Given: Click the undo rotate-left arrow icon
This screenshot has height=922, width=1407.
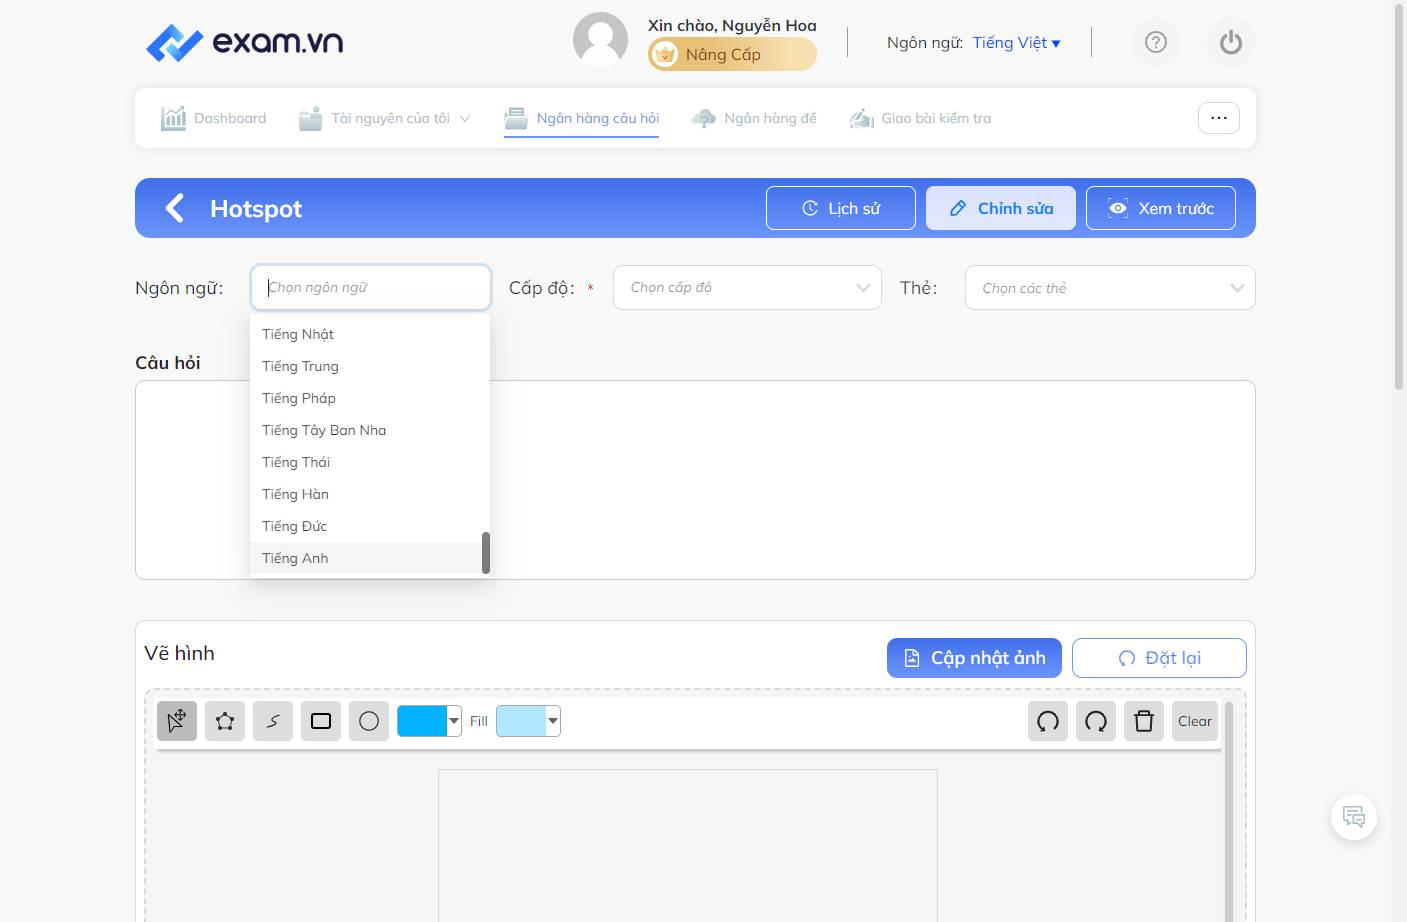Looking at the screenshot, I should 1048,721.
